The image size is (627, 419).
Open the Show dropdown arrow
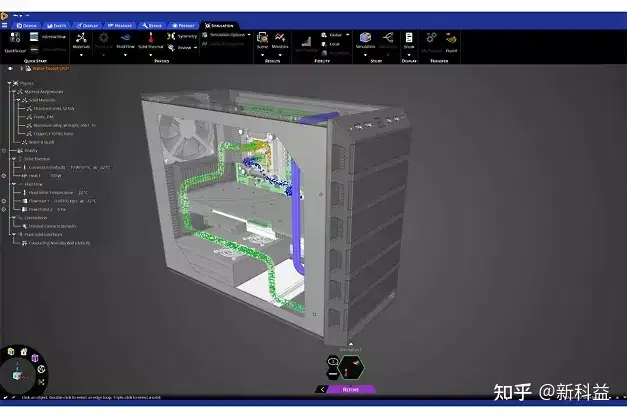click(409, 55)
